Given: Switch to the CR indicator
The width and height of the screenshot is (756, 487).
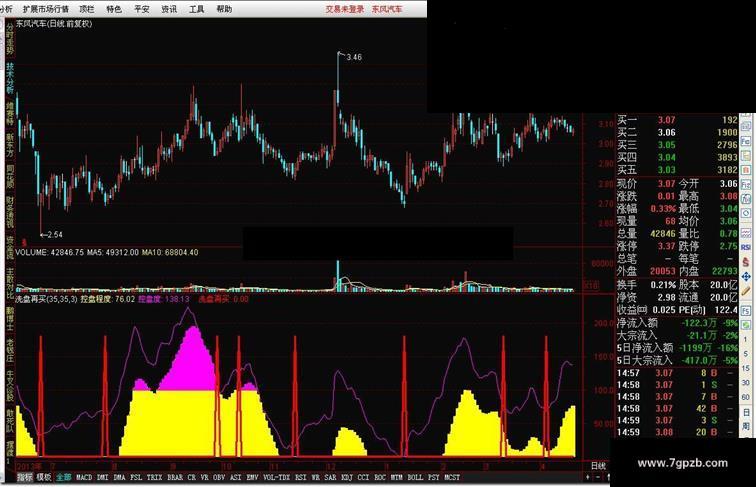Looking at the screenshot, I should pos(191,477).
